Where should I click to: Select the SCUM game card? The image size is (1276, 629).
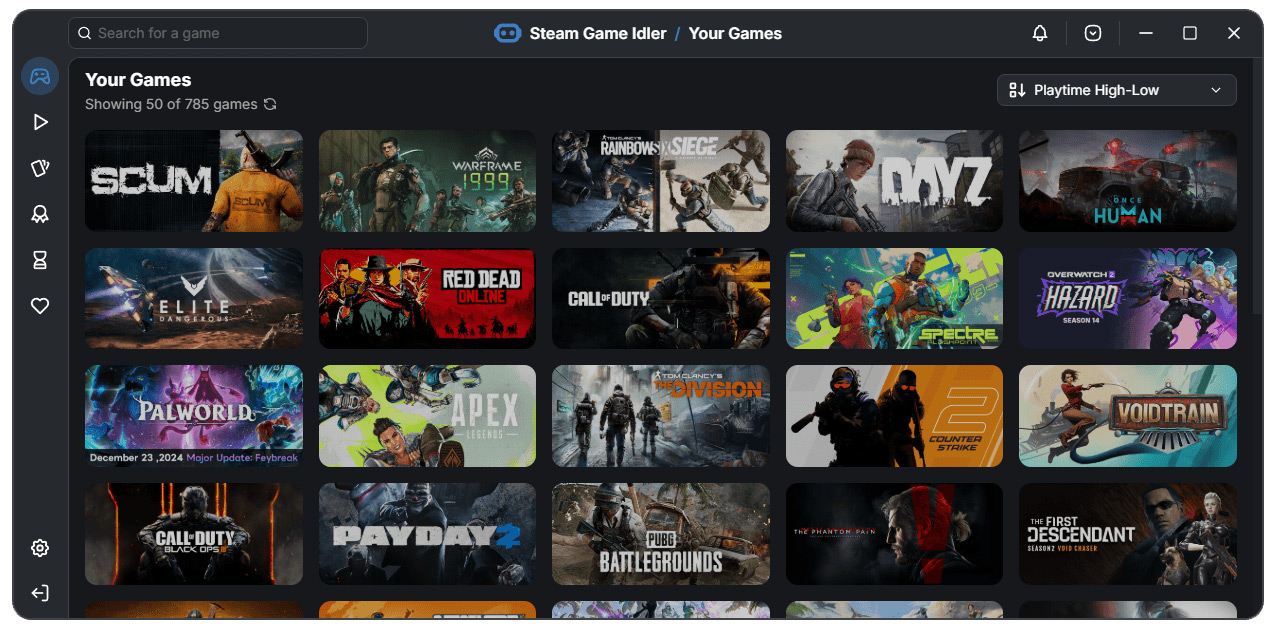194,181
